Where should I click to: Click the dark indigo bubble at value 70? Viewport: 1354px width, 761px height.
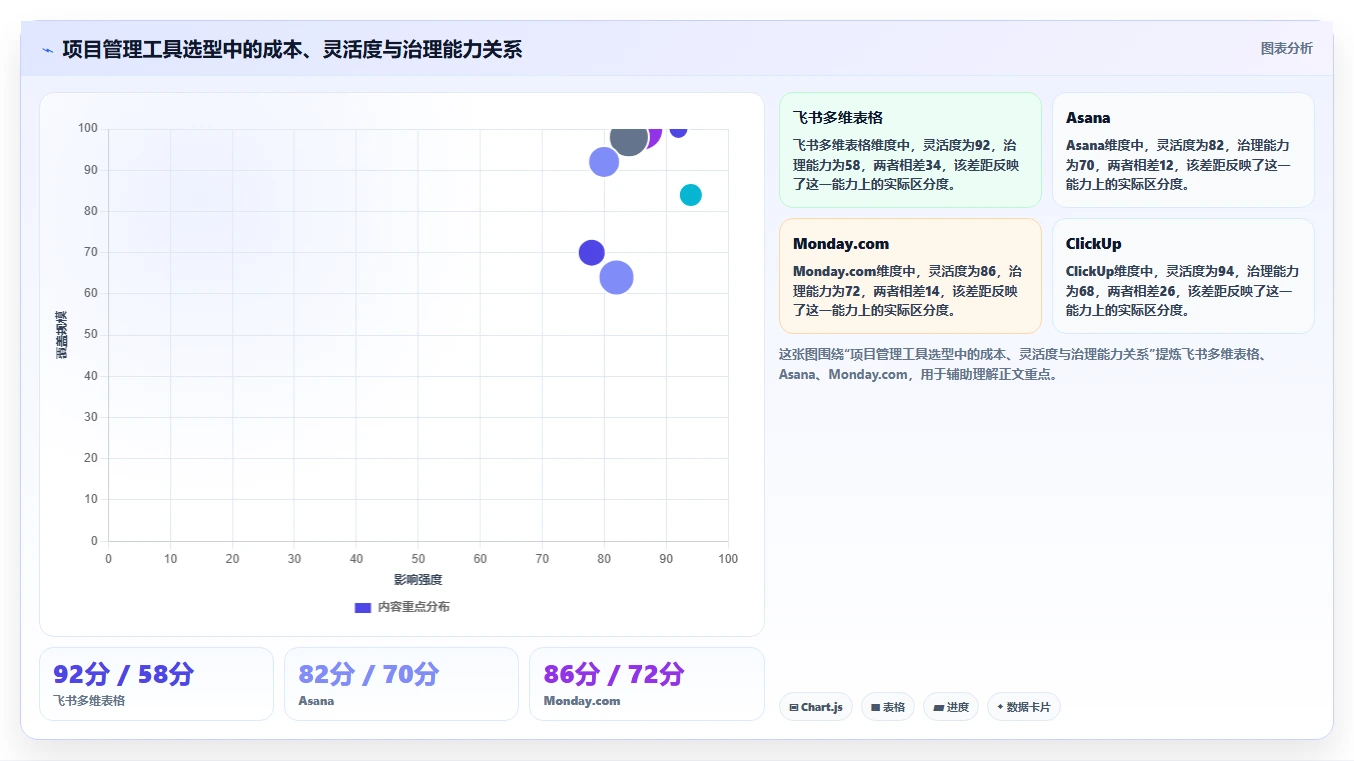[x=592, y=253]
